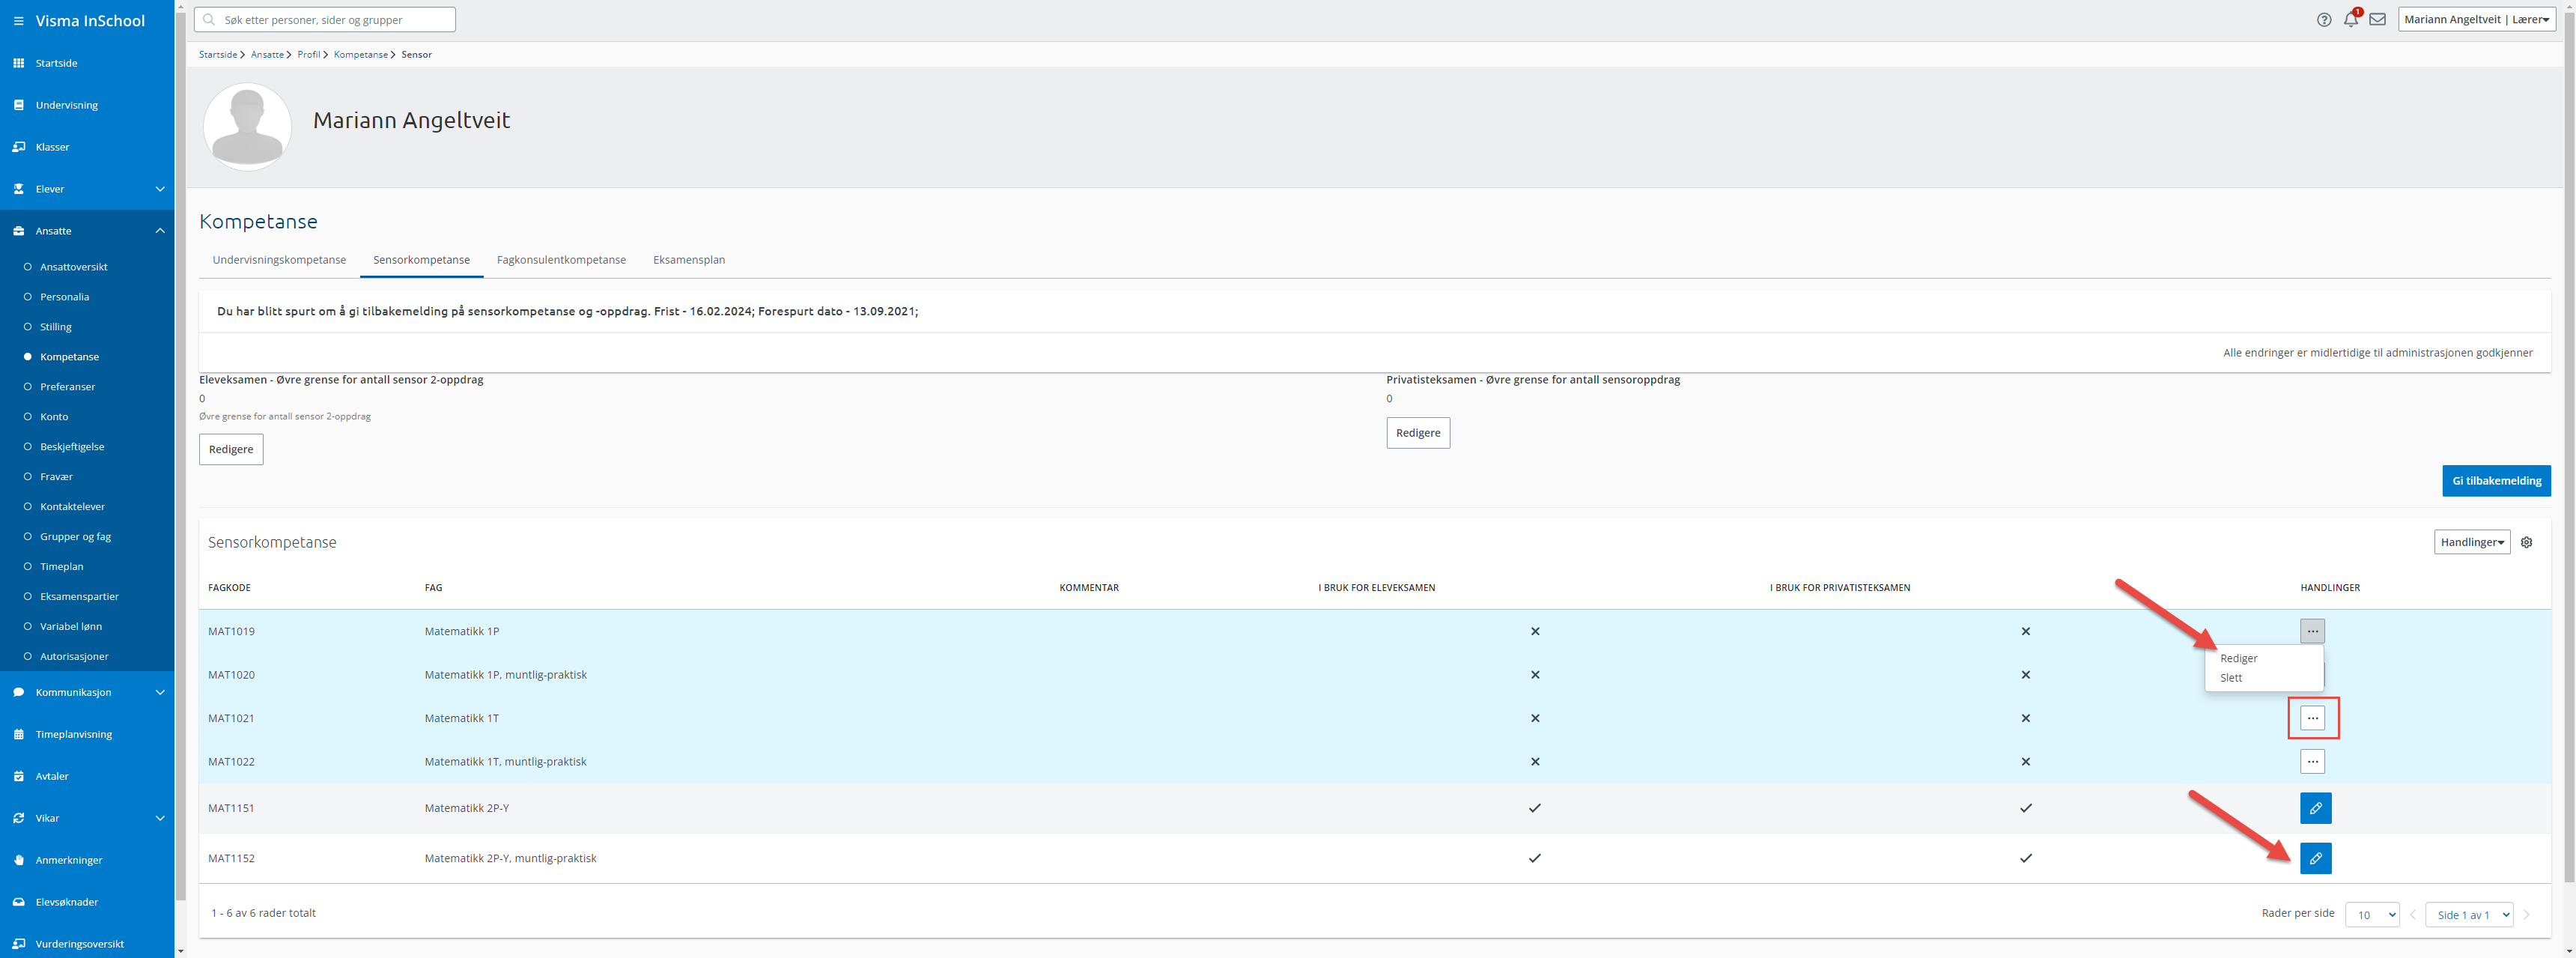The width and height of the screenshot is (2576, 958).
Task: Click the MAT1020 fagkode cell
Action: pyautogui.click(x=231, y=675)
